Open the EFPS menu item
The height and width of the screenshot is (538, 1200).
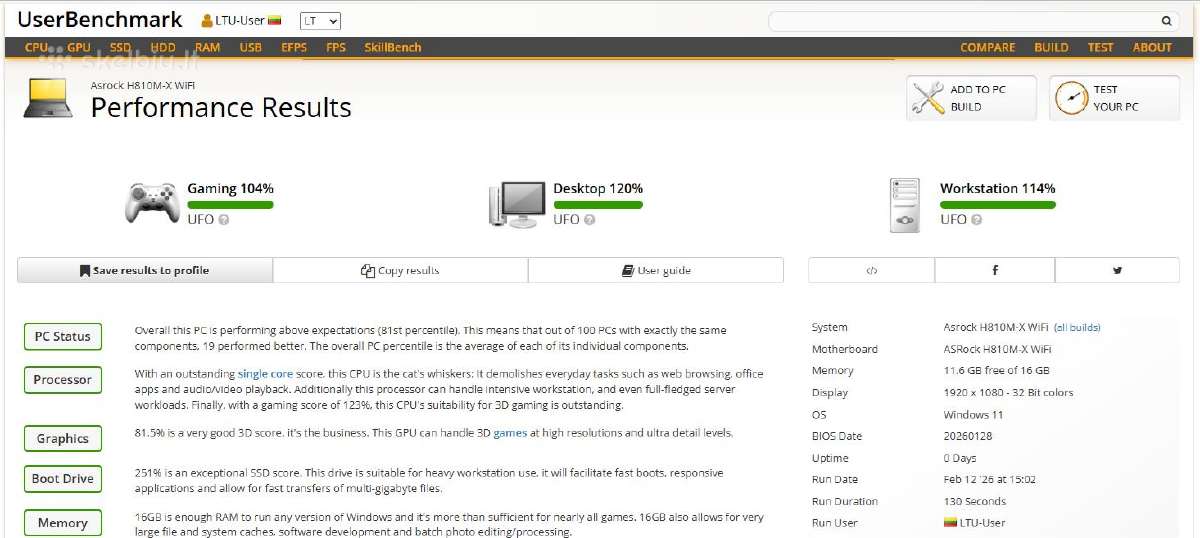pos(294,47)
